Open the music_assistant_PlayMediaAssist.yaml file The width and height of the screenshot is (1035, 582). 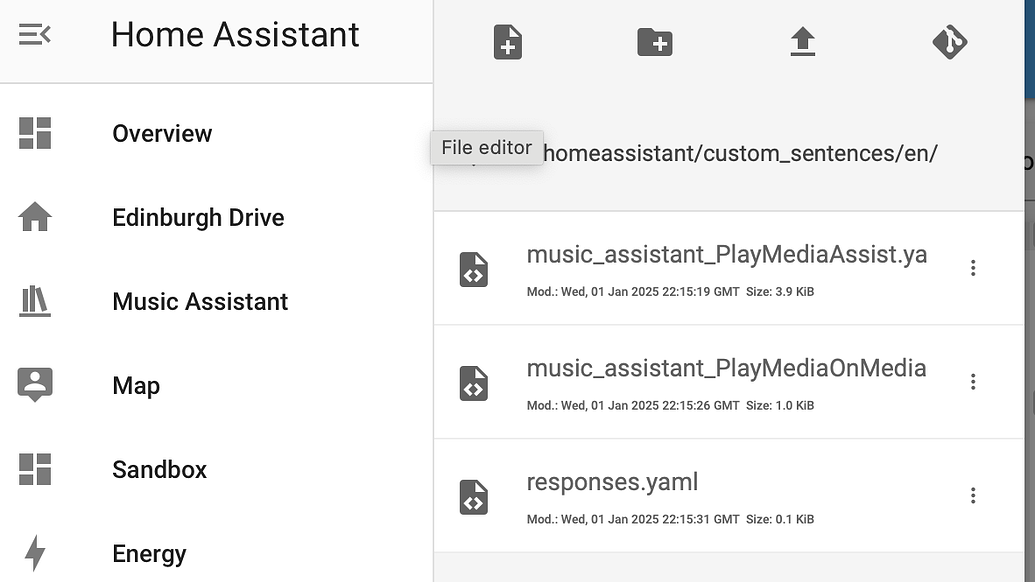(x=727, y=254)
